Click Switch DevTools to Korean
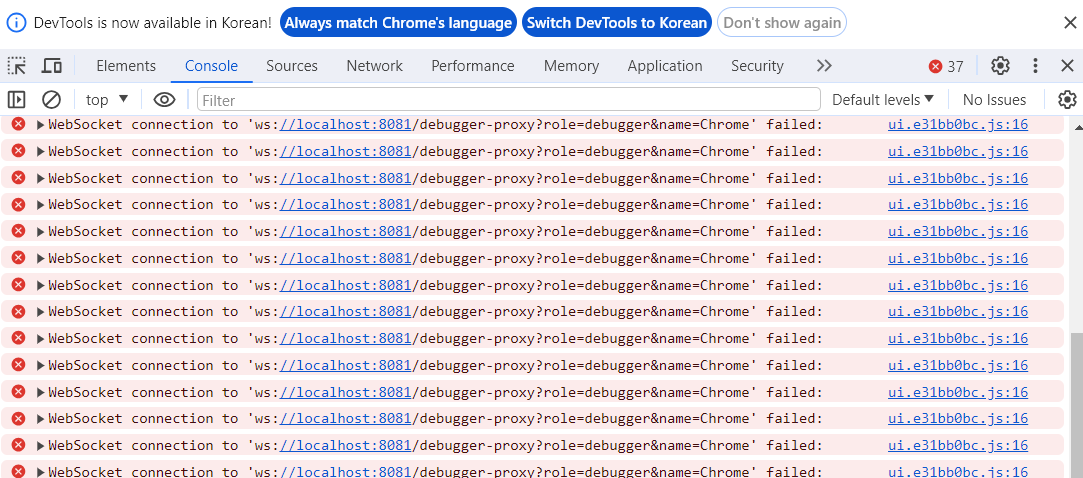This screenshot has height=478, width=1083. [x=617, y=23]
